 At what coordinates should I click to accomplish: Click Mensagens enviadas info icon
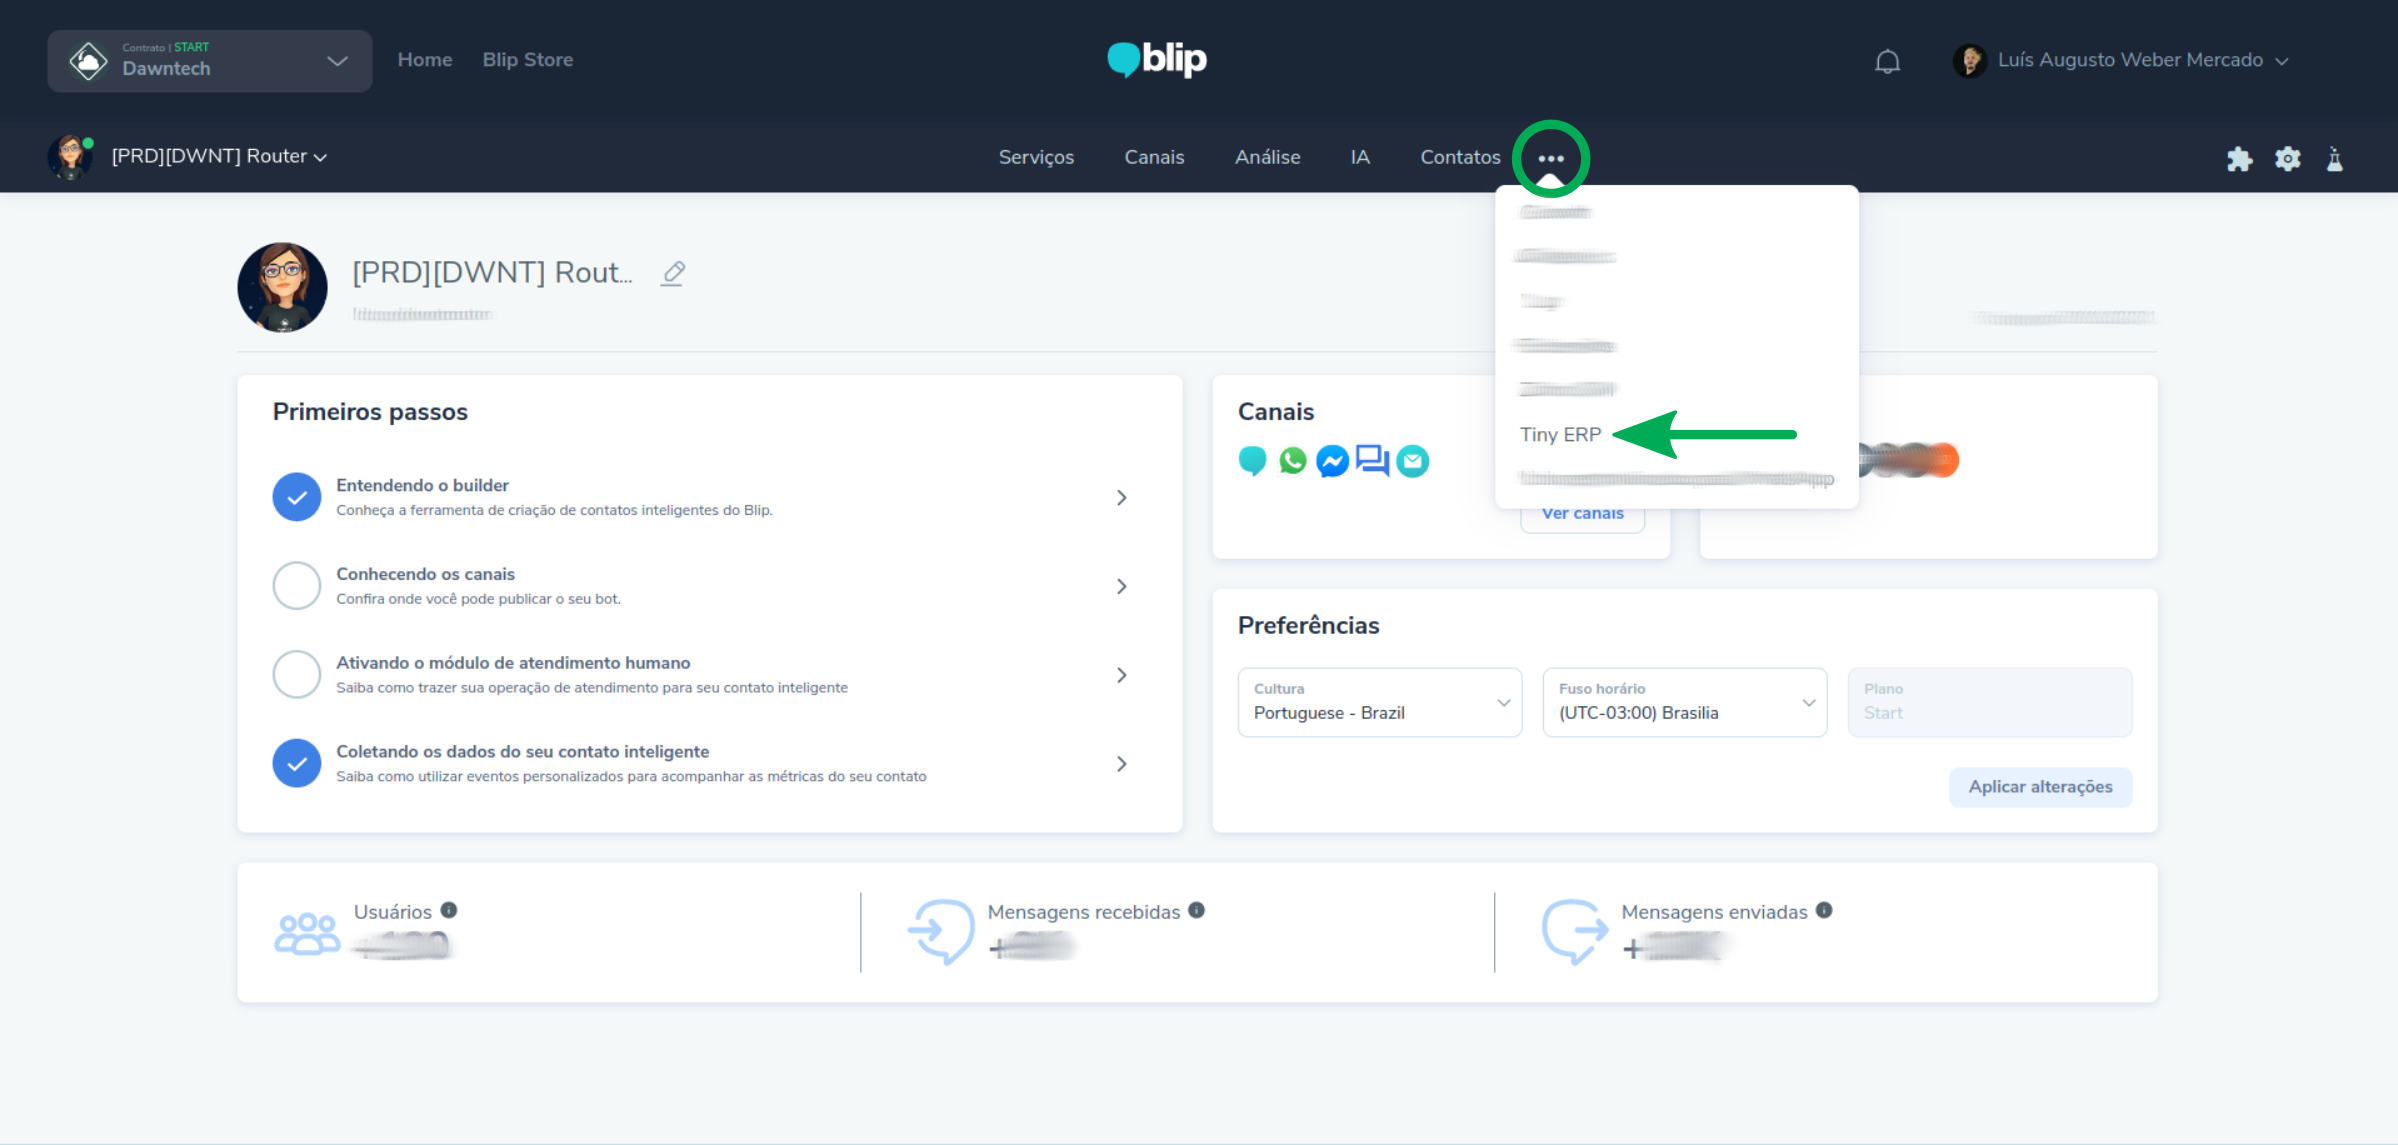(x=1824, y=910)
